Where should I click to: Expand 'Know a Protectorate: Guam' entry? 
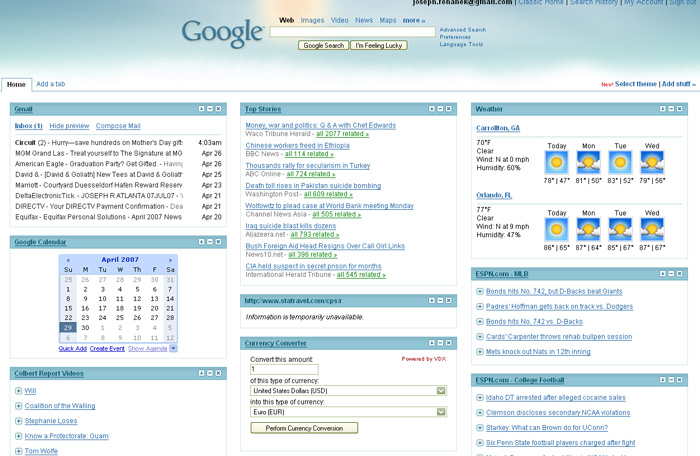click(18, 436)
